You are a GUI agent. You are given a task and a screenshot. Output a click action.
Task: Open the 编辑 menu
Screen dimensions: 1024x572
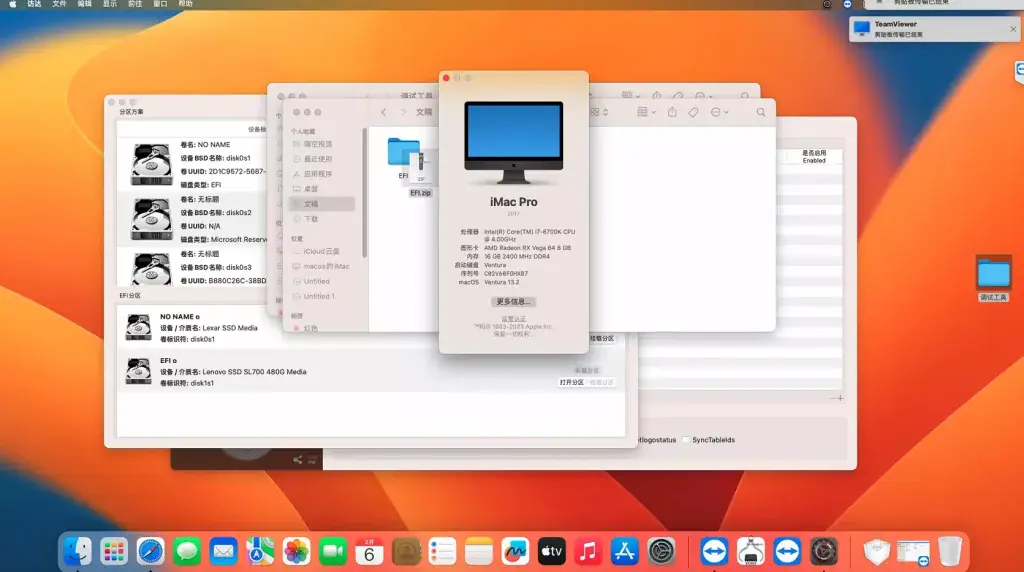click(x=84, y=4)
